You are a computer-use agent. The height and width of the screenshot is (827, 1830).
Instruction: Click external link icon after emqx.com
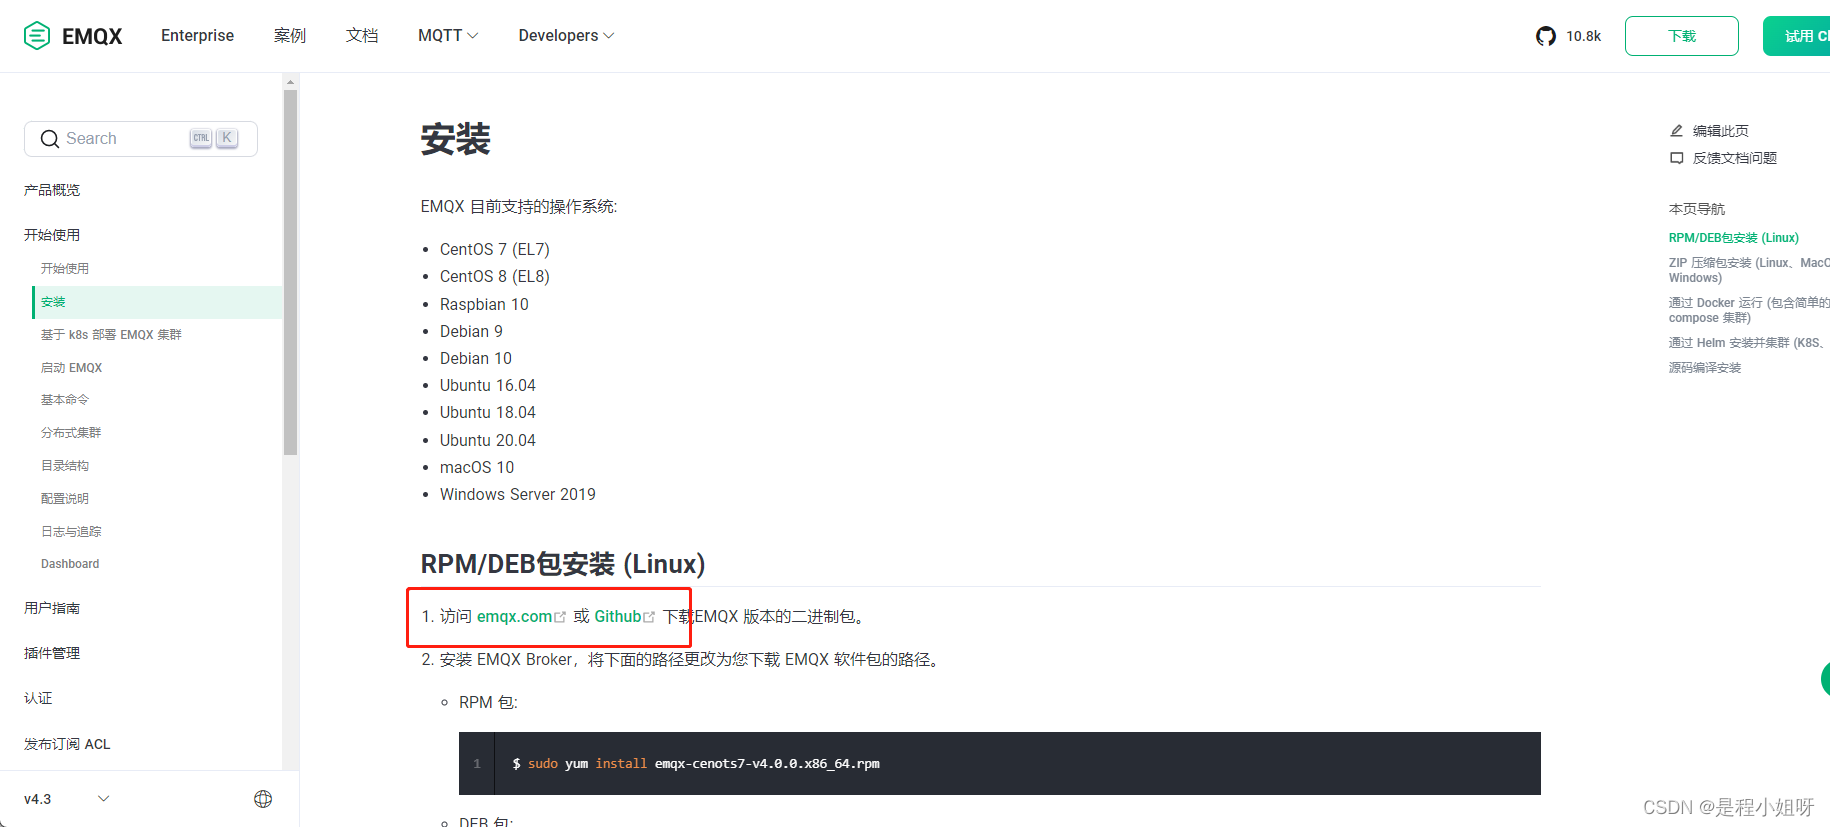pos(560,617)
